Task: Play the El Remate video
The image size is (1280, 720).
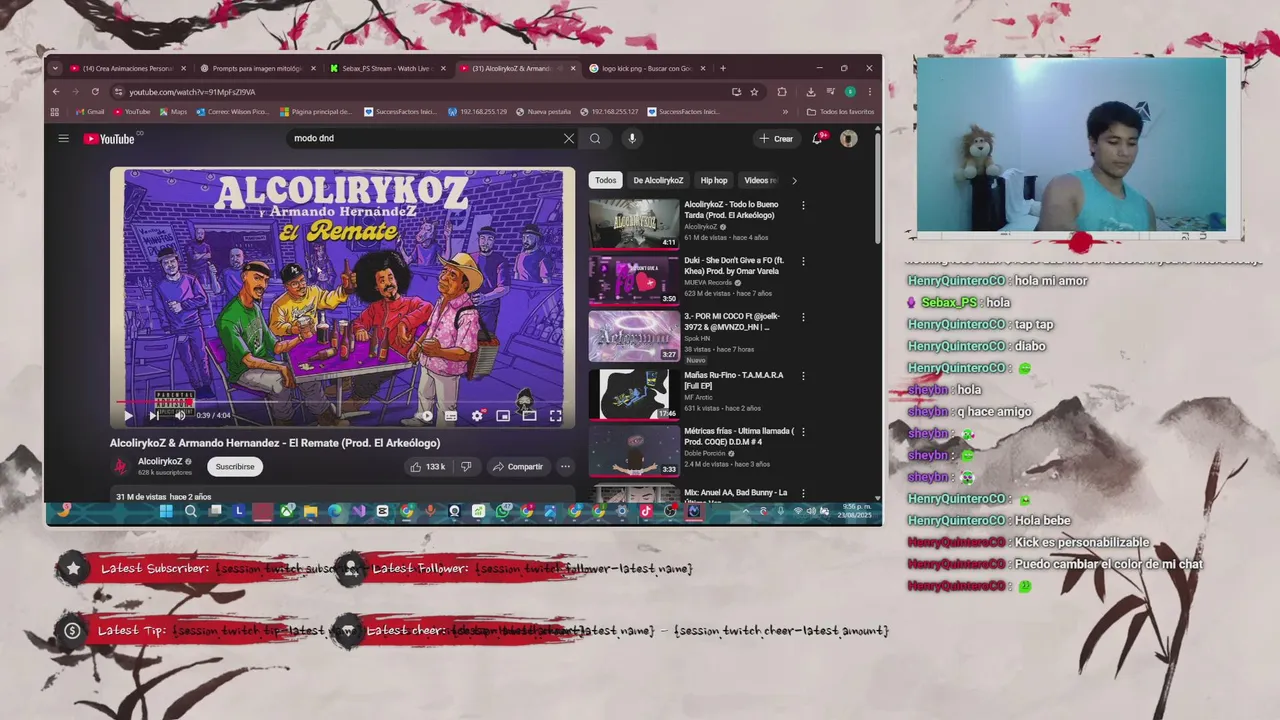Action: [x=128, y=415]
